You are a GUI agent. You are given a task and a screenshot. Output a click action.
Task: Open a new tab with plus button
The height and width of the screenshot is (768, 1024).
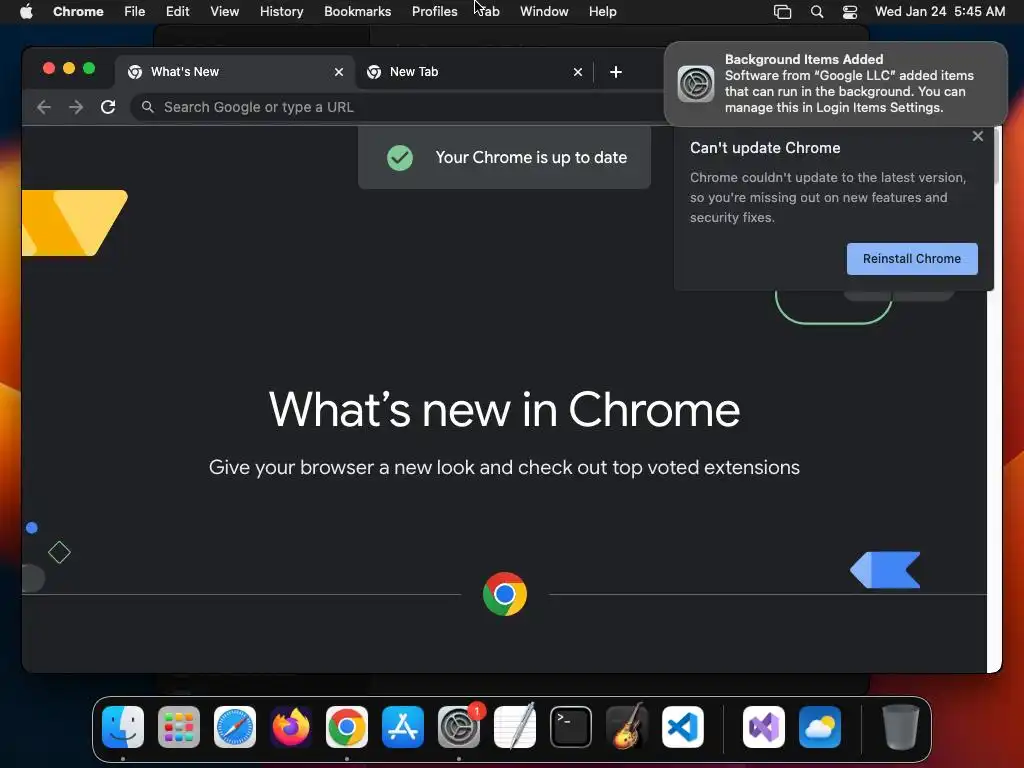tap(616, 72)
